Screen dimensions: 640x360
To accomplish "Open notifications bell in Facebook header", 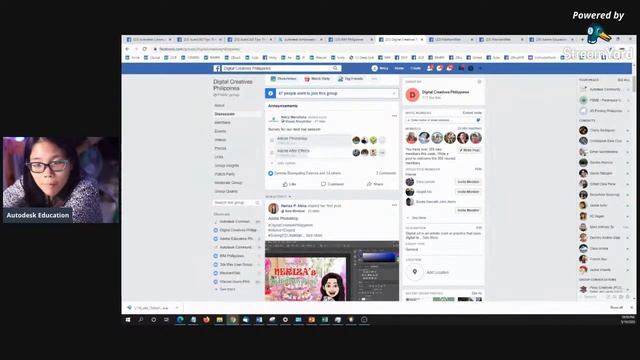I will 449,68.
